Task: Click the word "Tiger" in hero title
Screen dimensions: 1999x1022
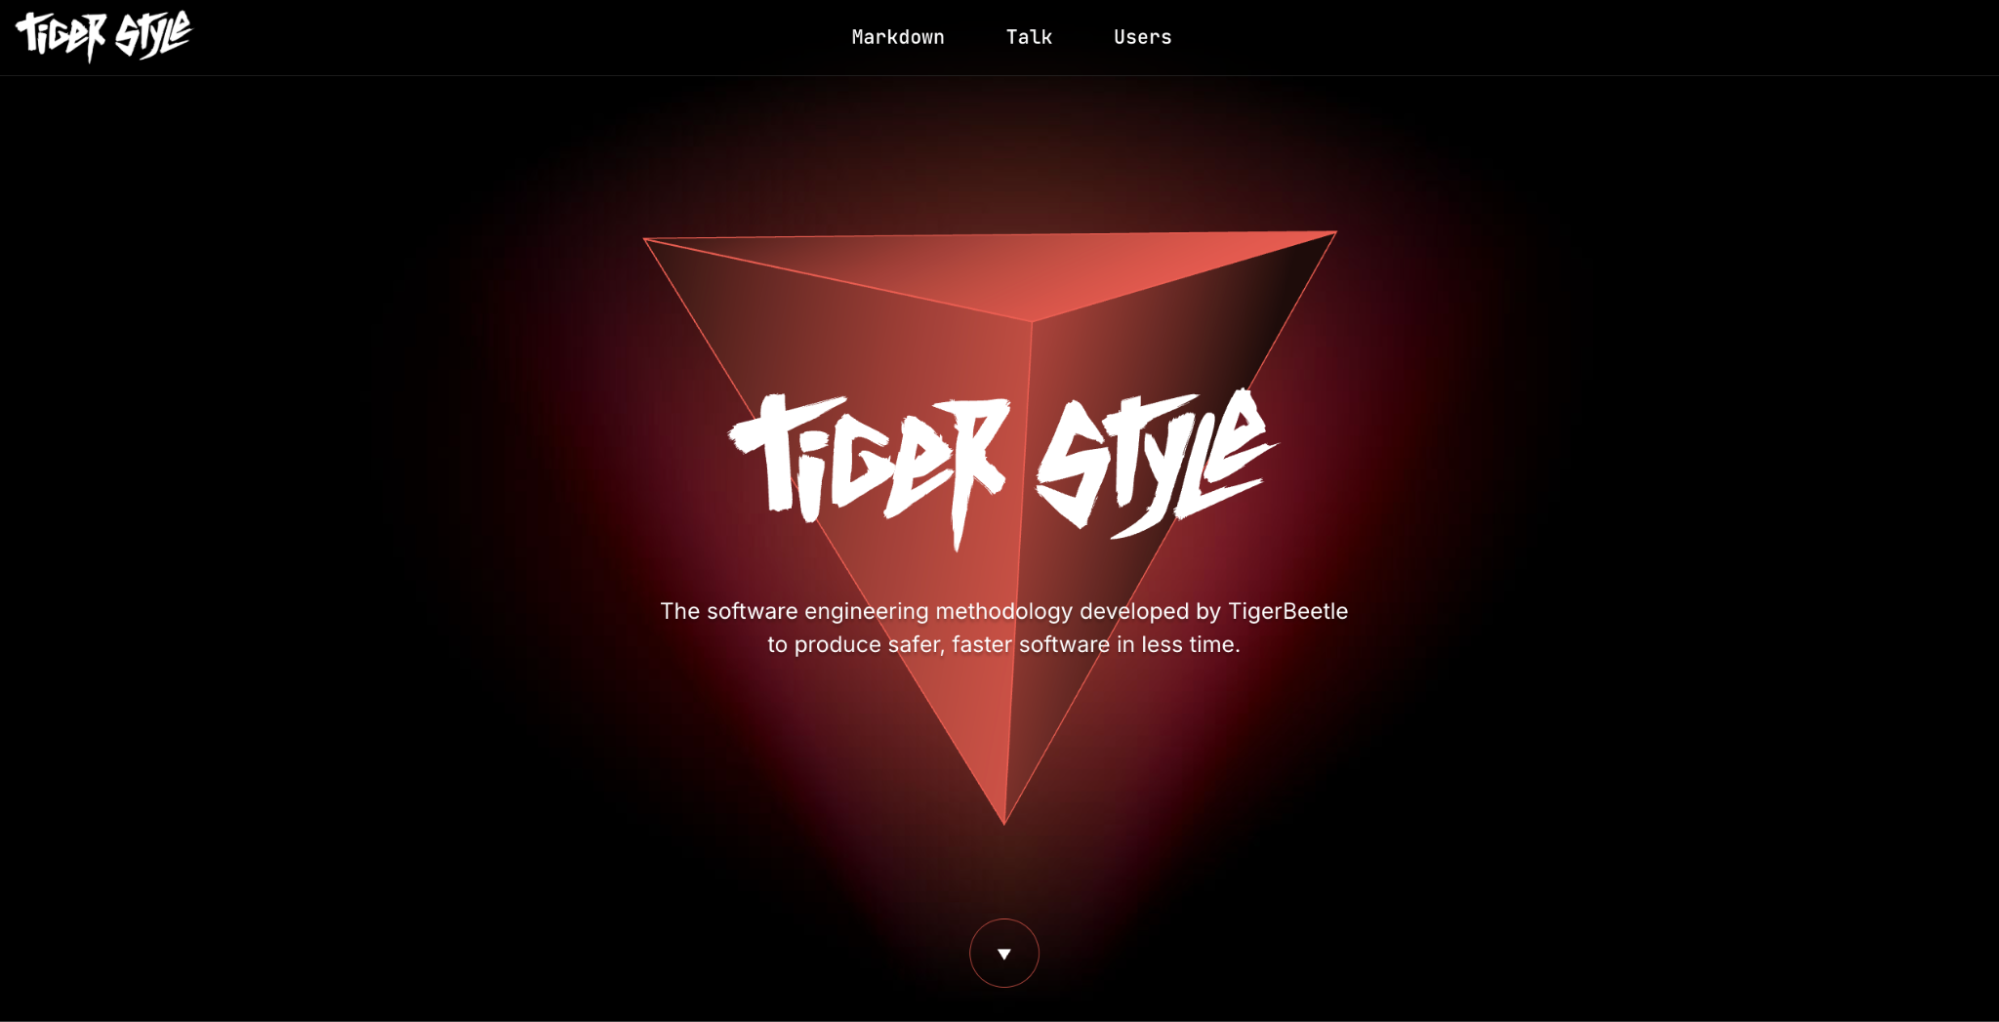Action: click(869, 470)
